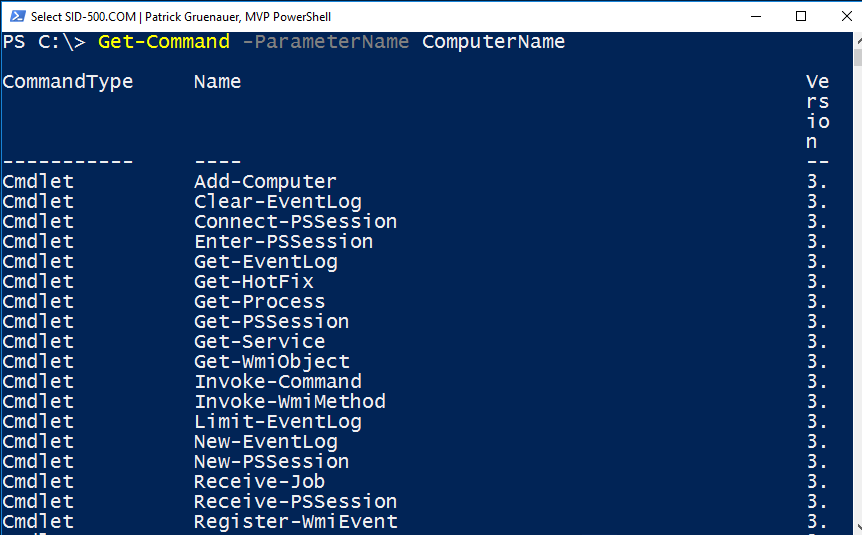862x535 pixels.
Task: Click the PS C:\> prompt
Action: [x=44, y=42]
